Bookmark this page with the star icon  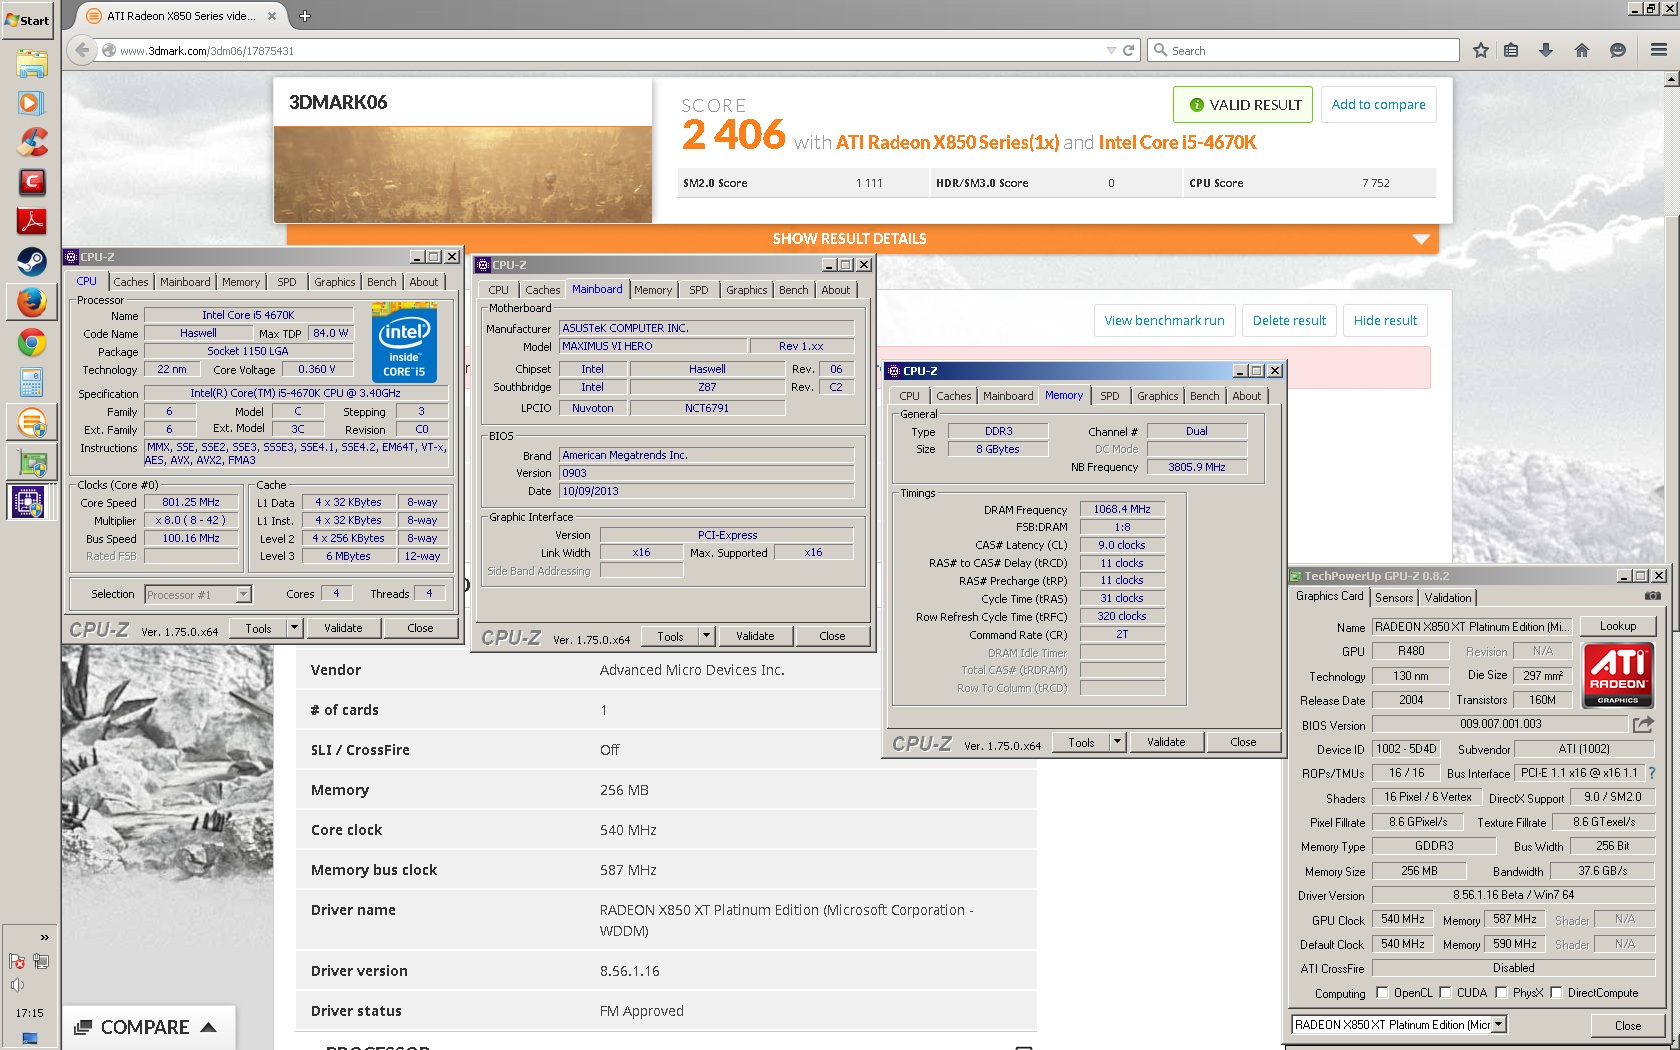tap(1481, 50)
